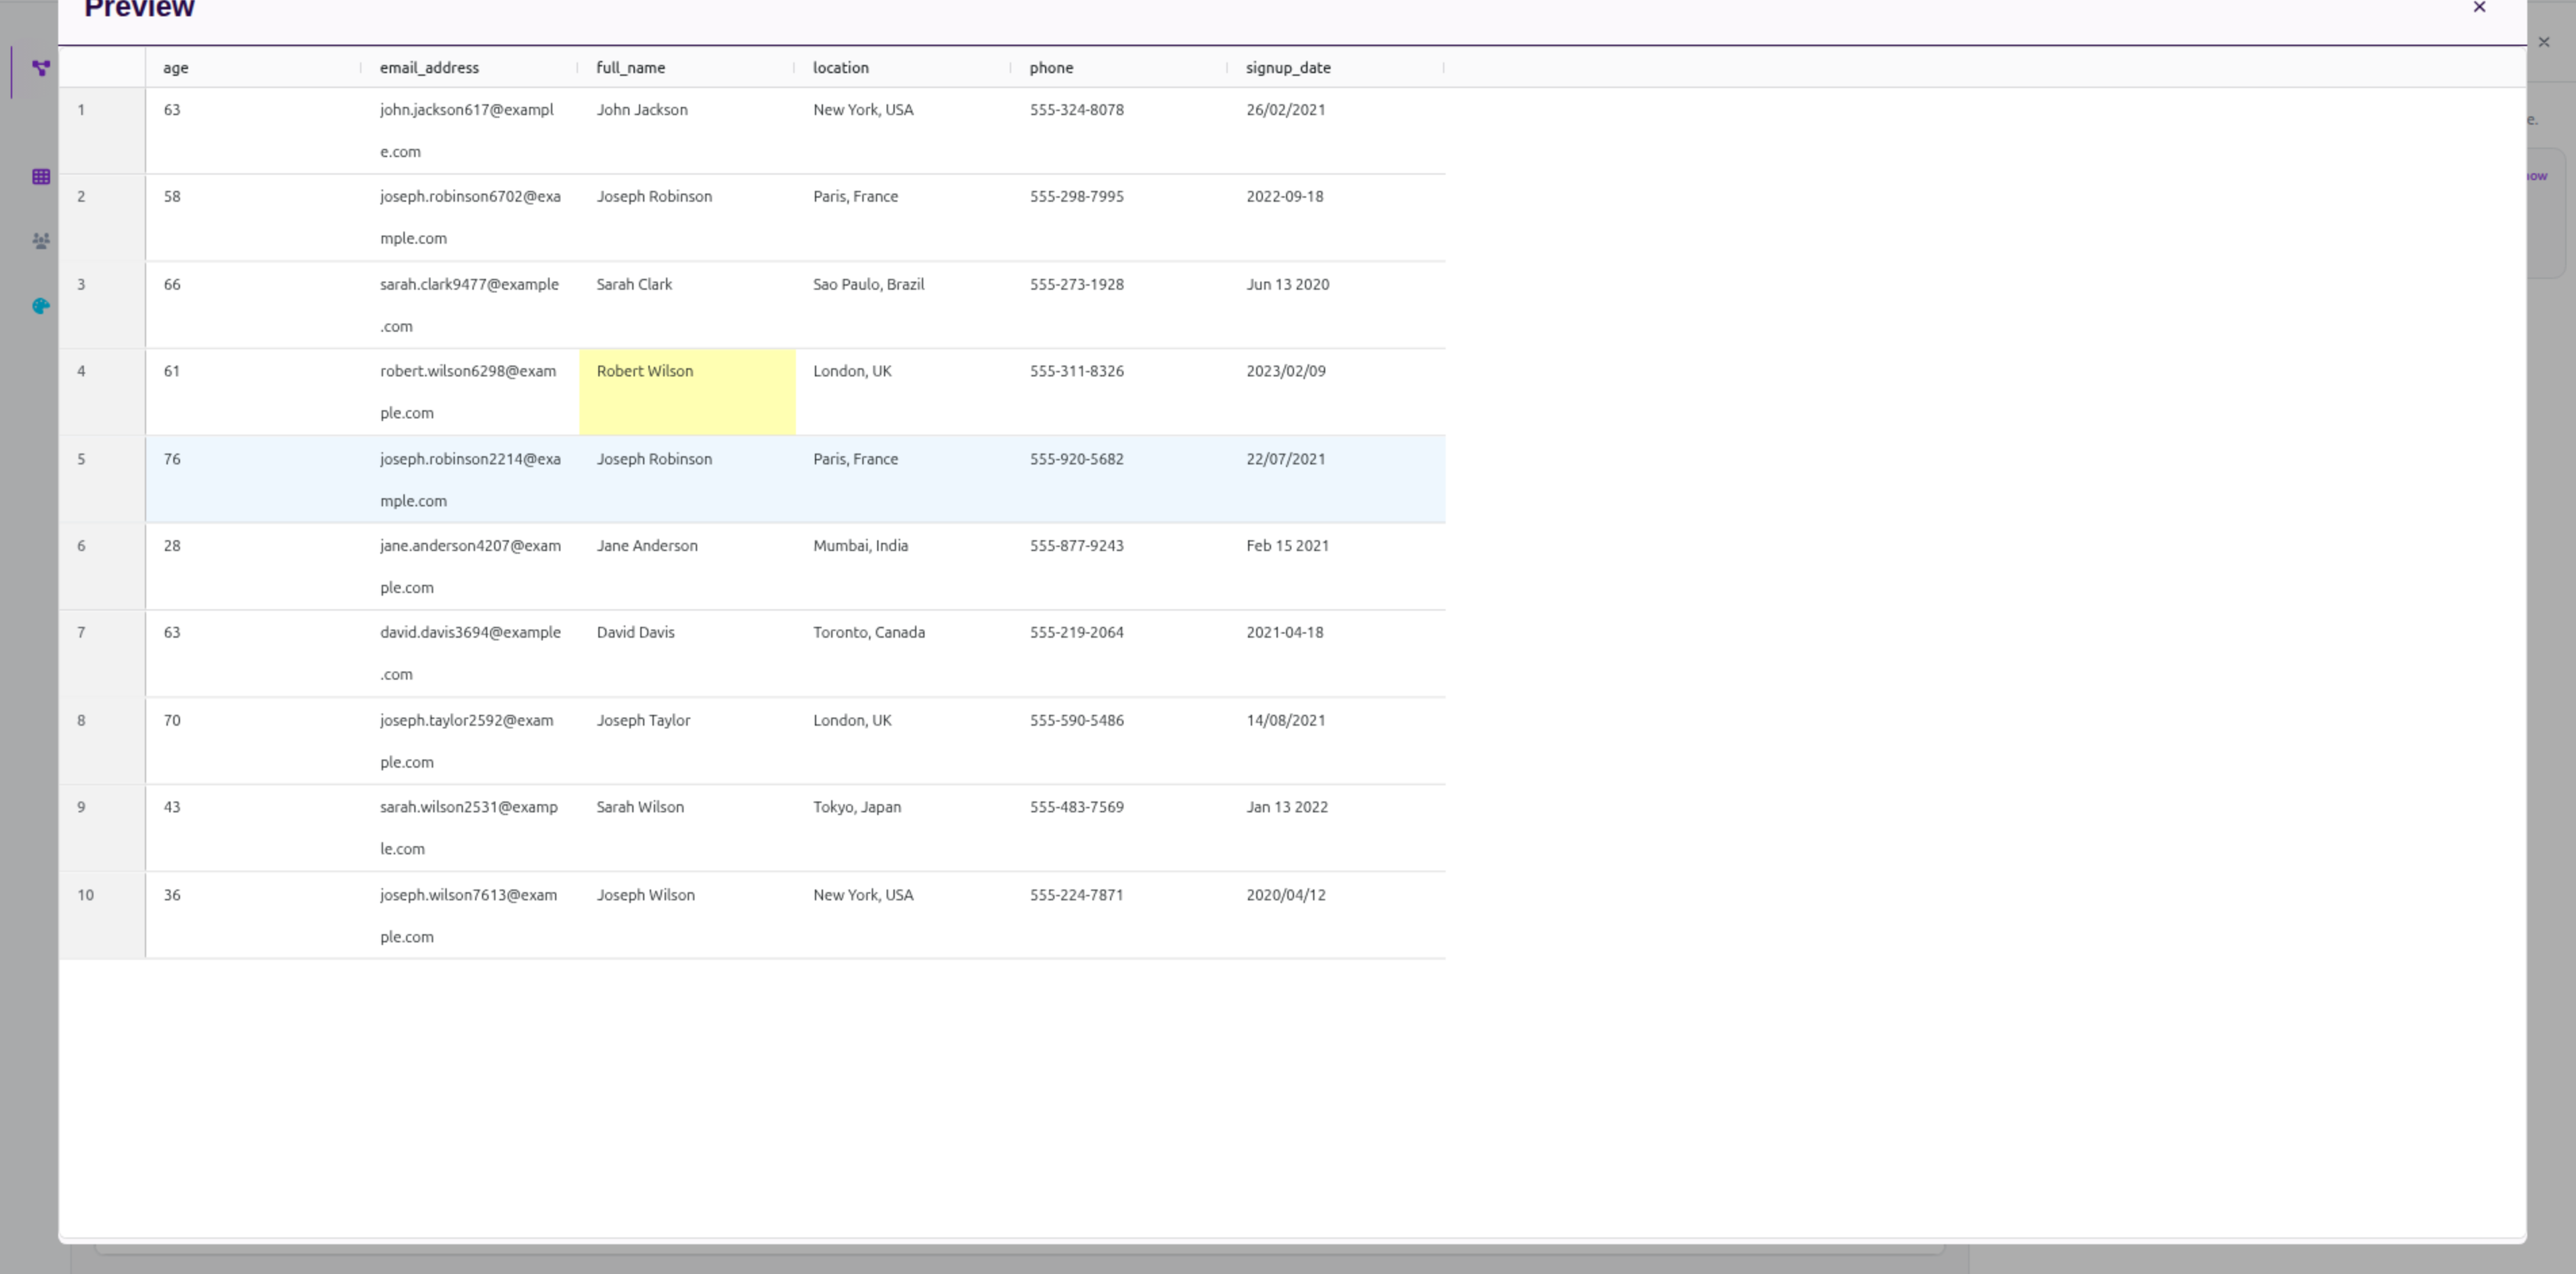This screenshot has width=2576, height=1274.
Task: Click the Jane Anderson name cell
Action: [688, 567]
